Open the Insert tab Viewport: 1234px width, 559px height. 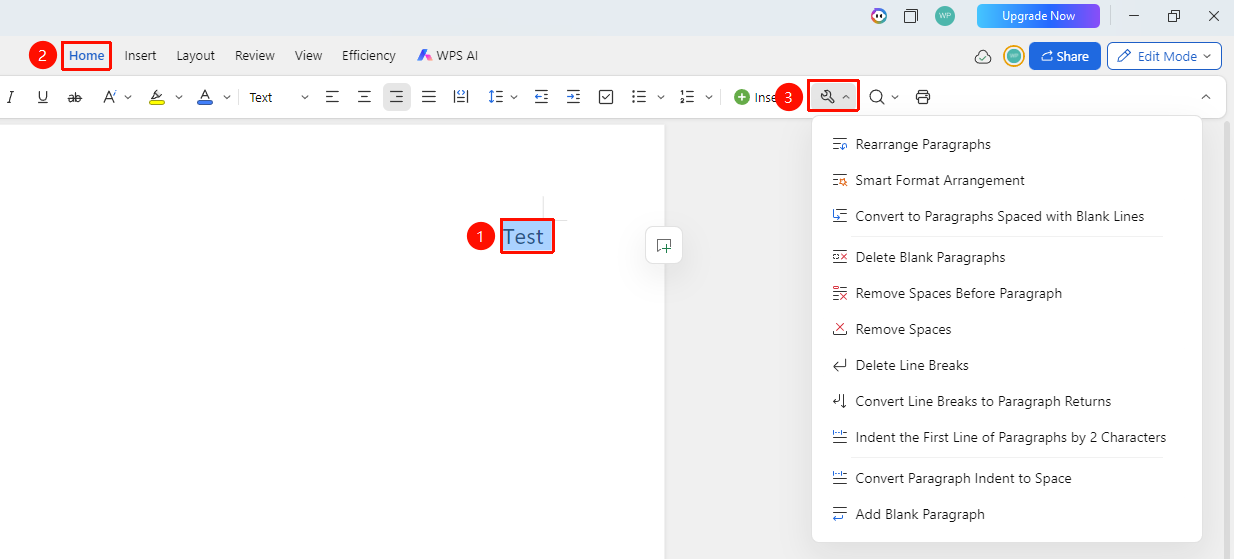point(140,56)
